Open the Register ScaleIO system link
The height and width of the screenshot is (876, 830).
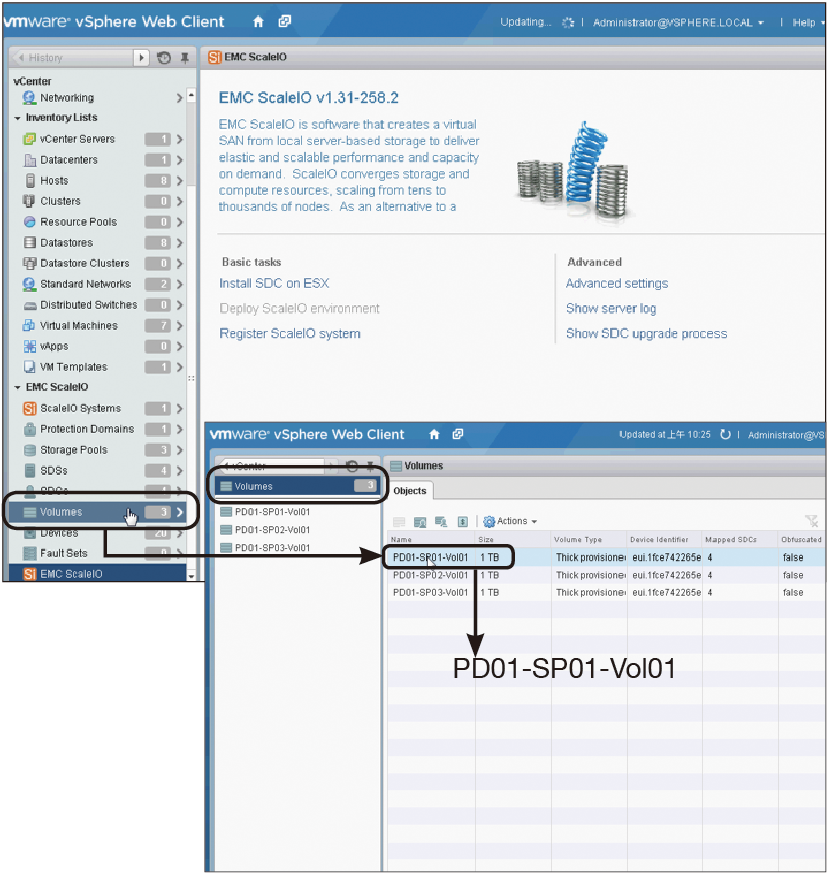tap(290, 334)
